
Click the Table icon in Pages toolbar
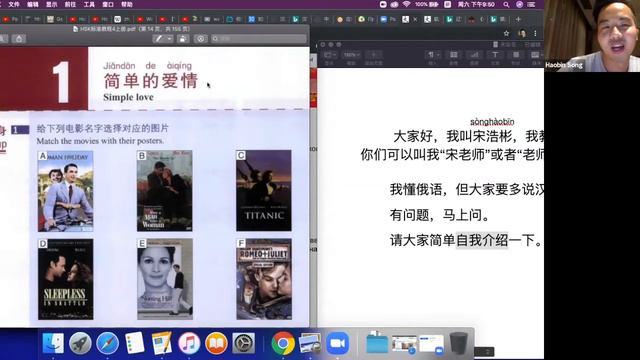453,55
